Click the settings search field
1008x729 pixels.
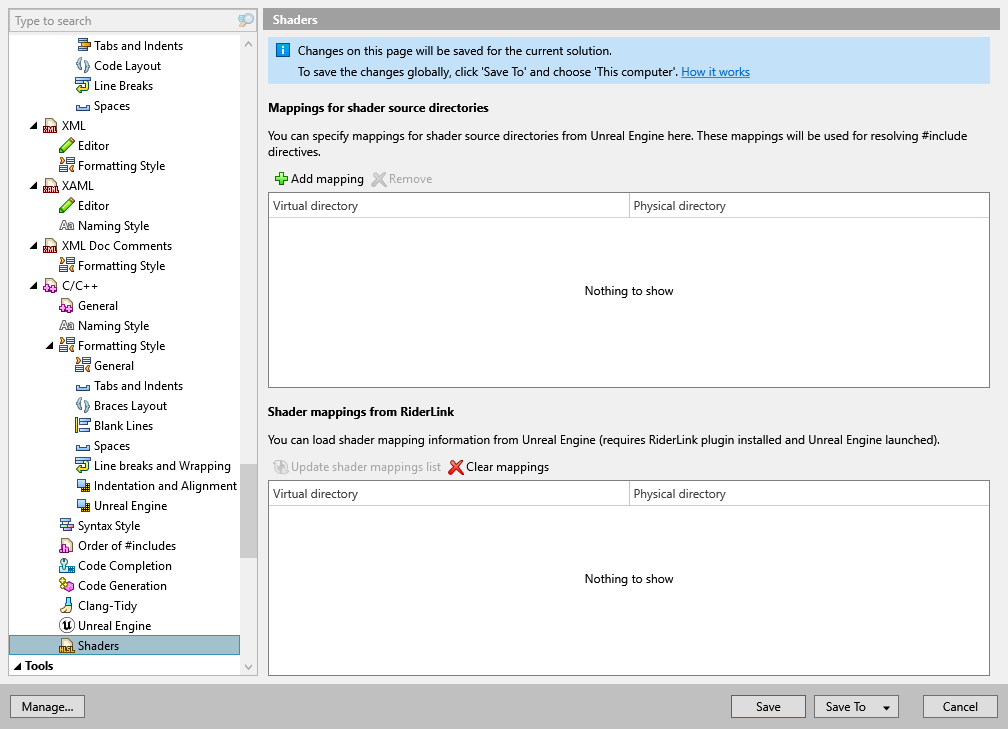pos(120,20)
